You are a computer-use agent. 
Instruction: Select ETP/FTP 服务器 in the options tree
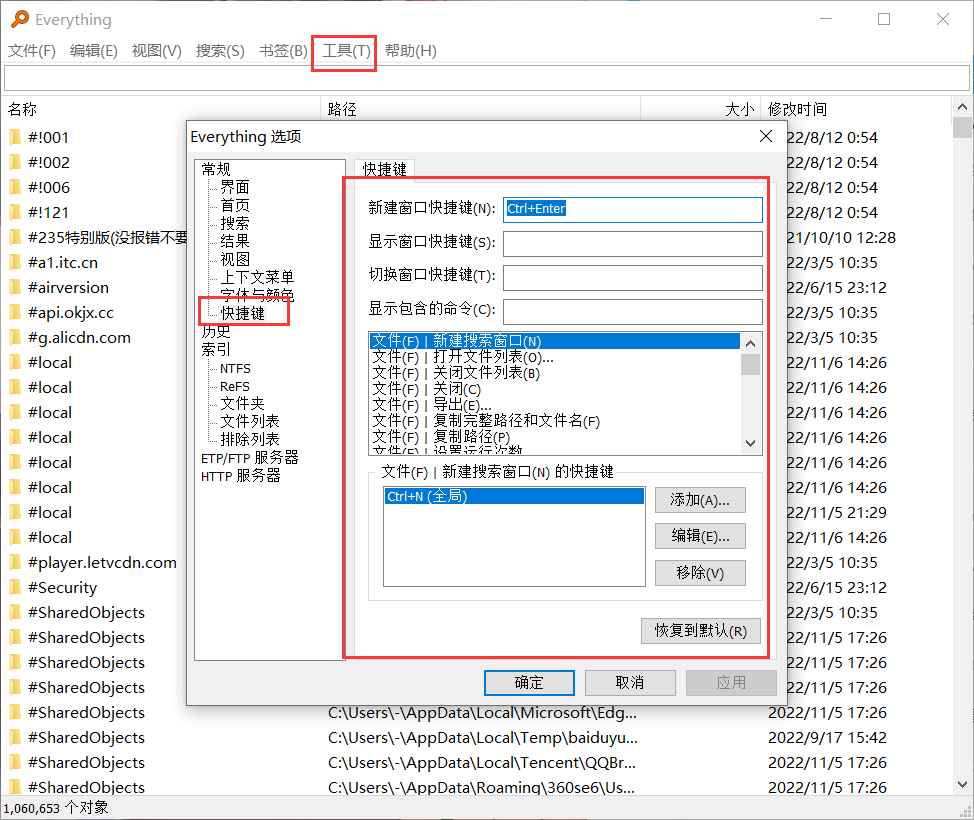[x=250, y=458]
